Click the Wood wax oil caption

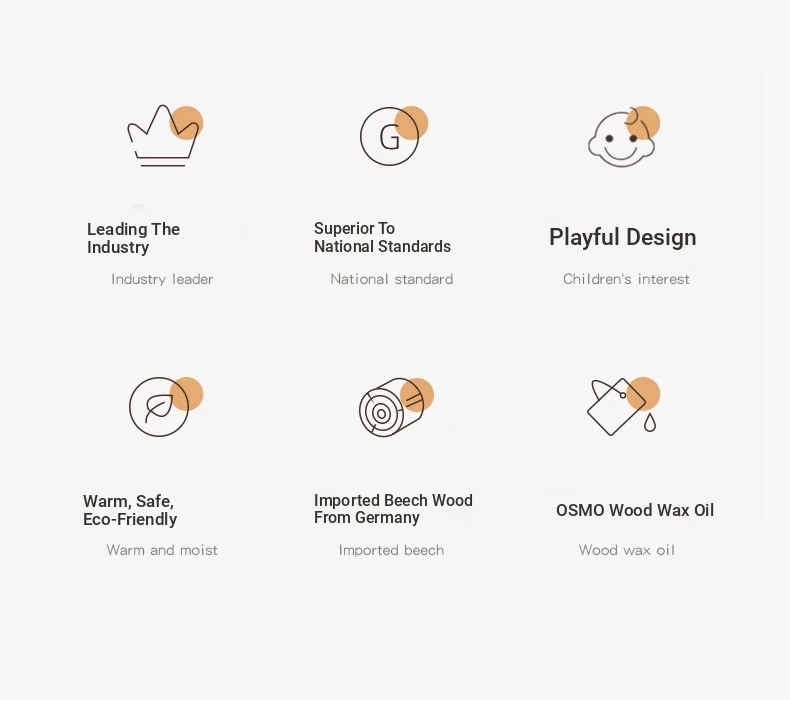coord(626,550)
